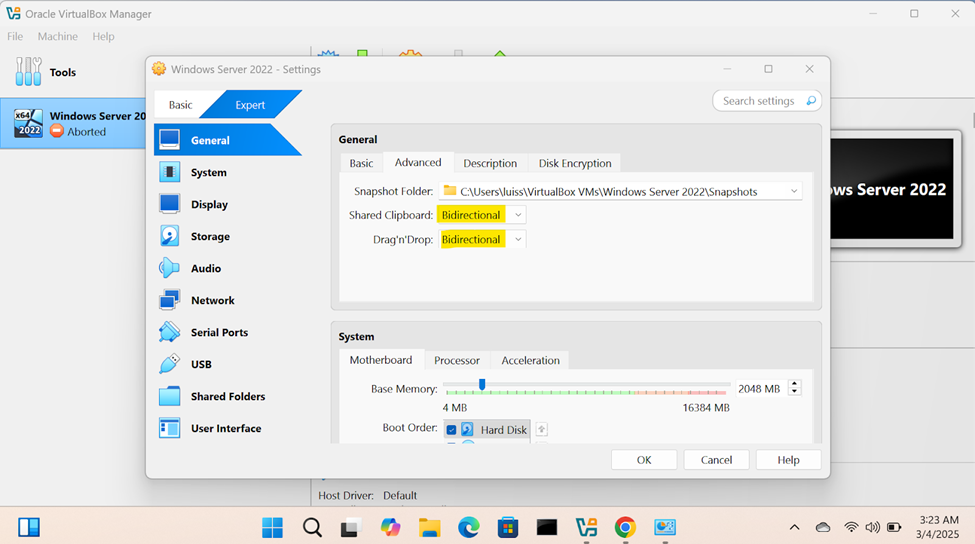Open the User Interface settings category
This screenshot has height=544, width=975.
tap(226, 428)
